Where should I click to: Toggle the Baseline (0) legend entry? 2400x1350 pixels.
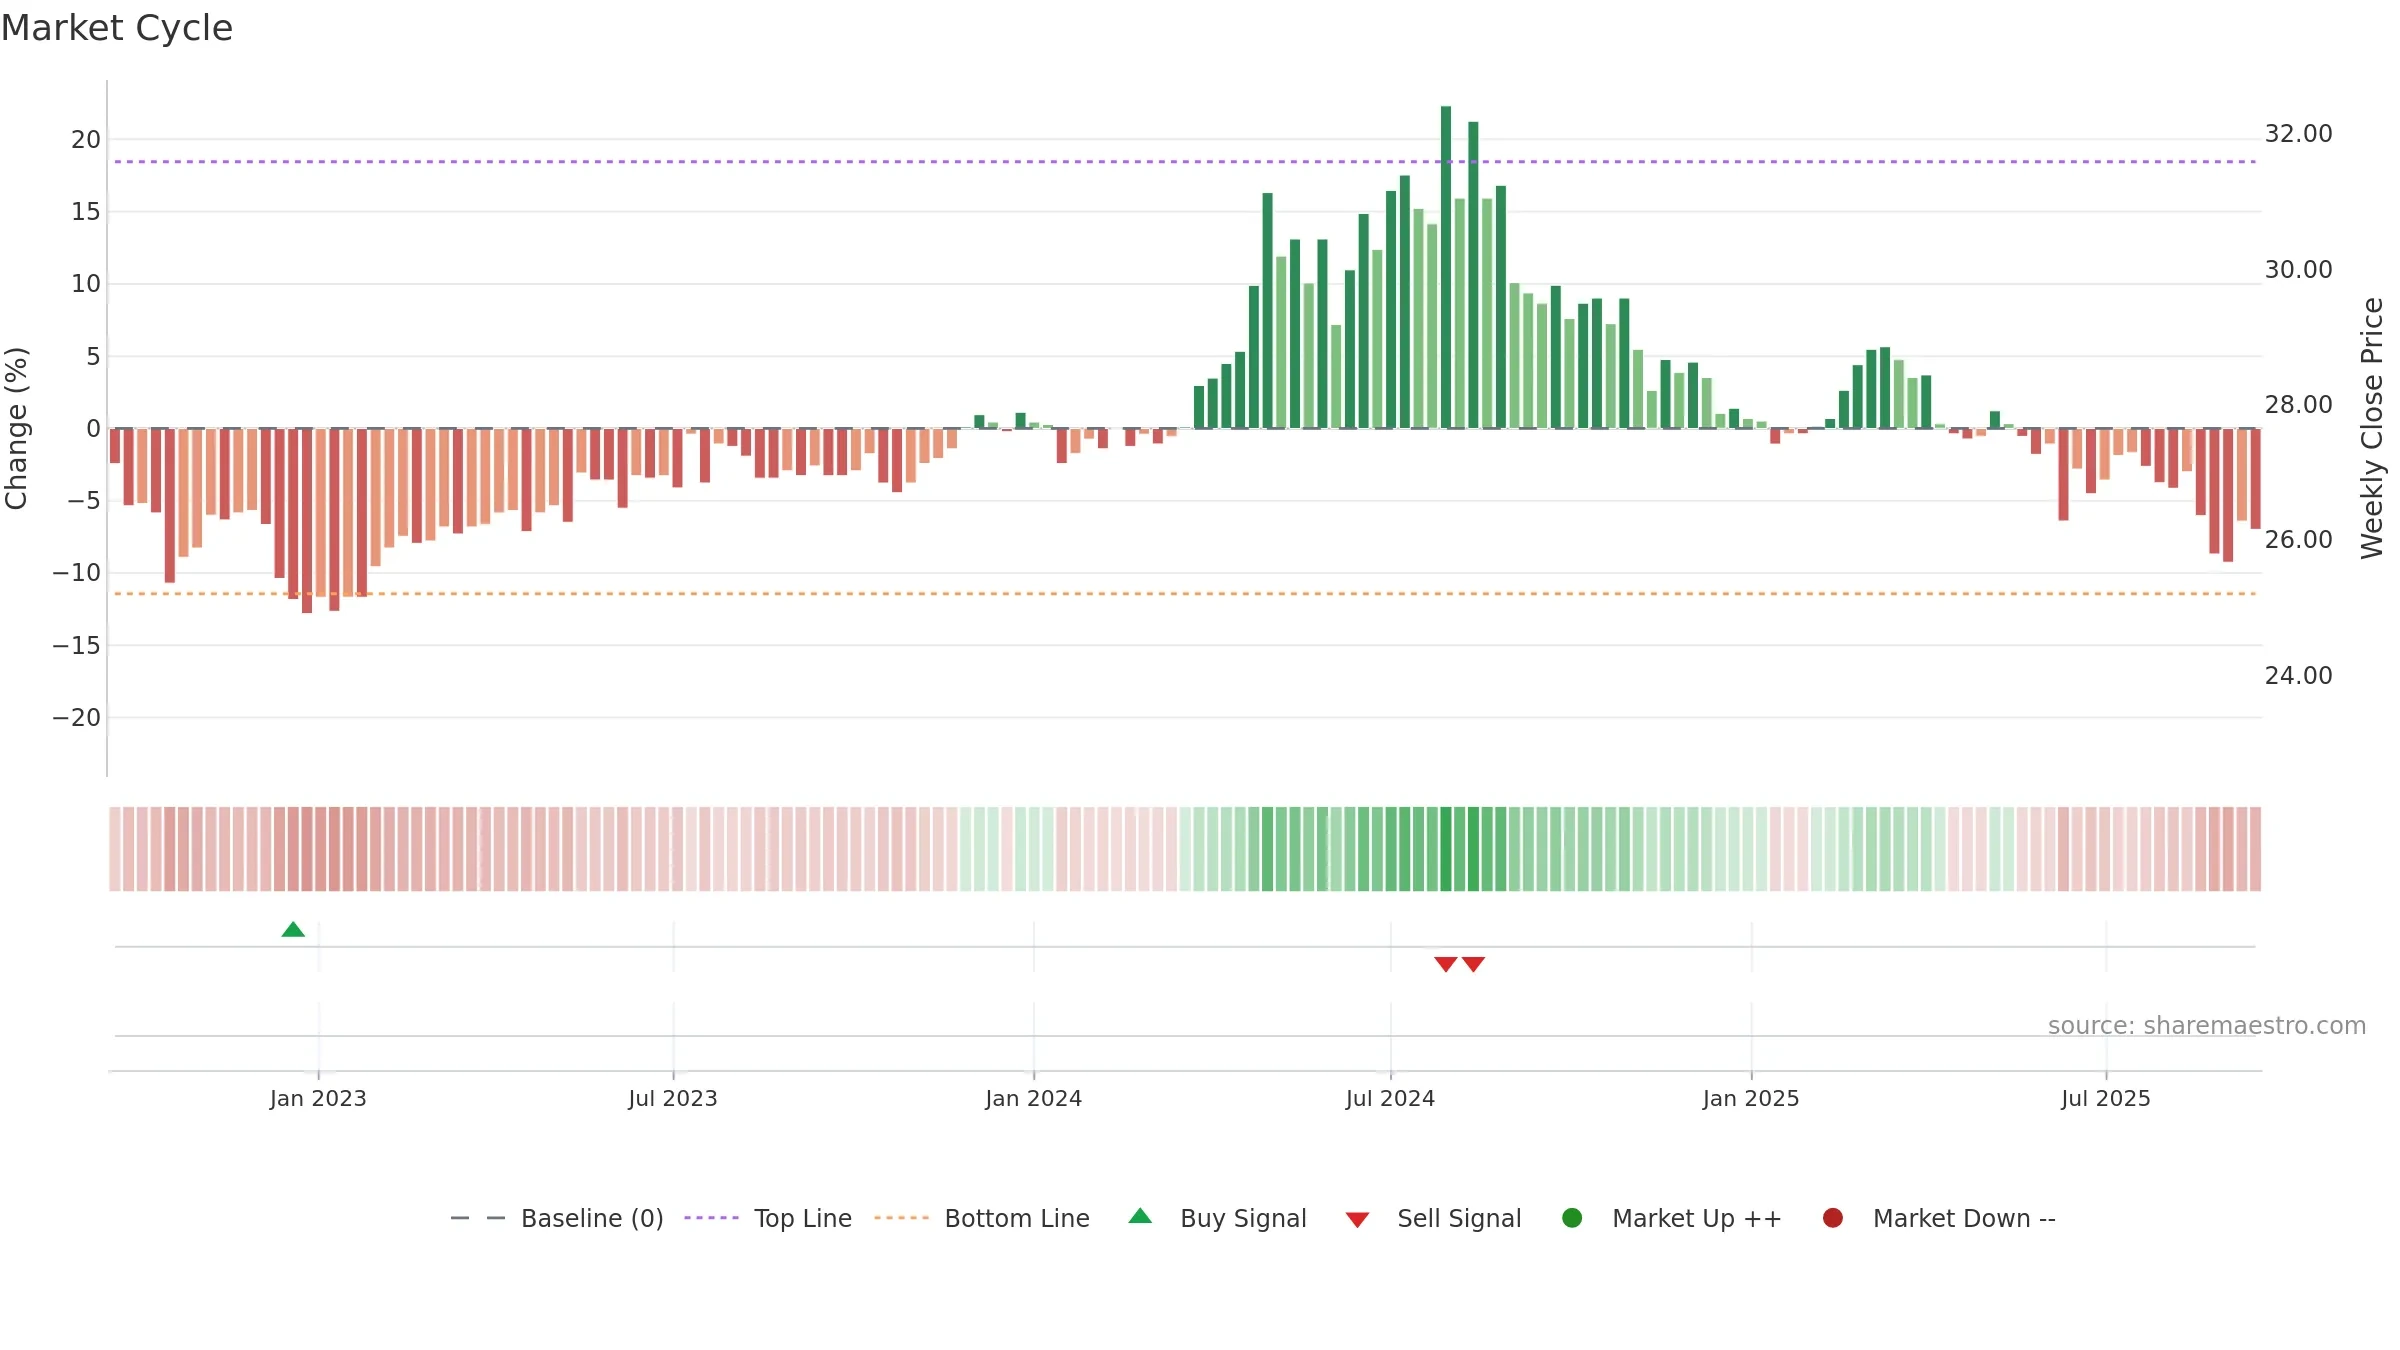(557, 1218)
